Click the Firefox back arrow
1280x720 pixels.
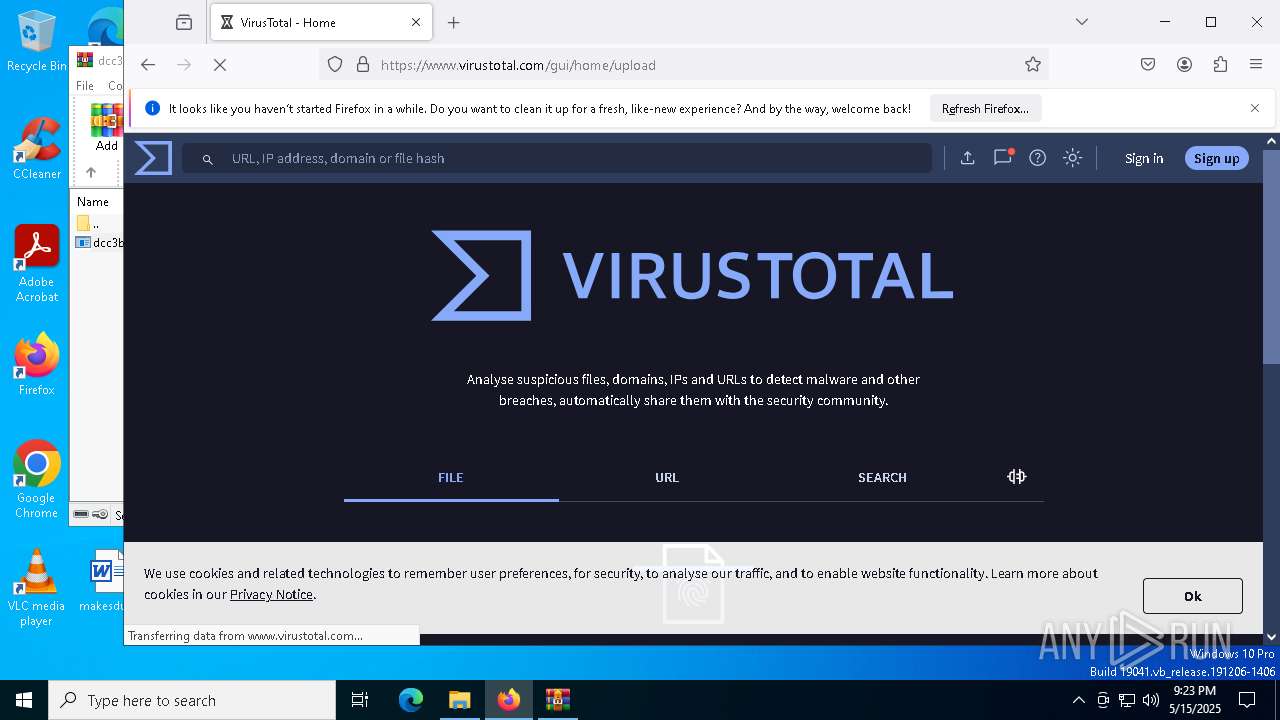click(x=148, y=65)
